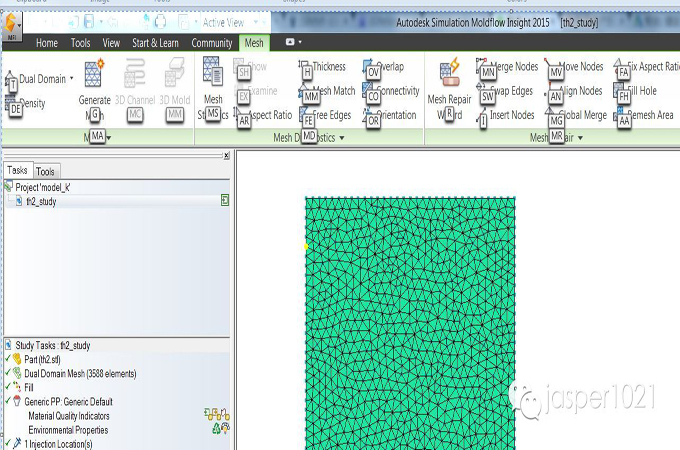Select Part (th2.stl) task
This screenshot has height=450, width=680.
pyautogui.click(x=42, y=359)
